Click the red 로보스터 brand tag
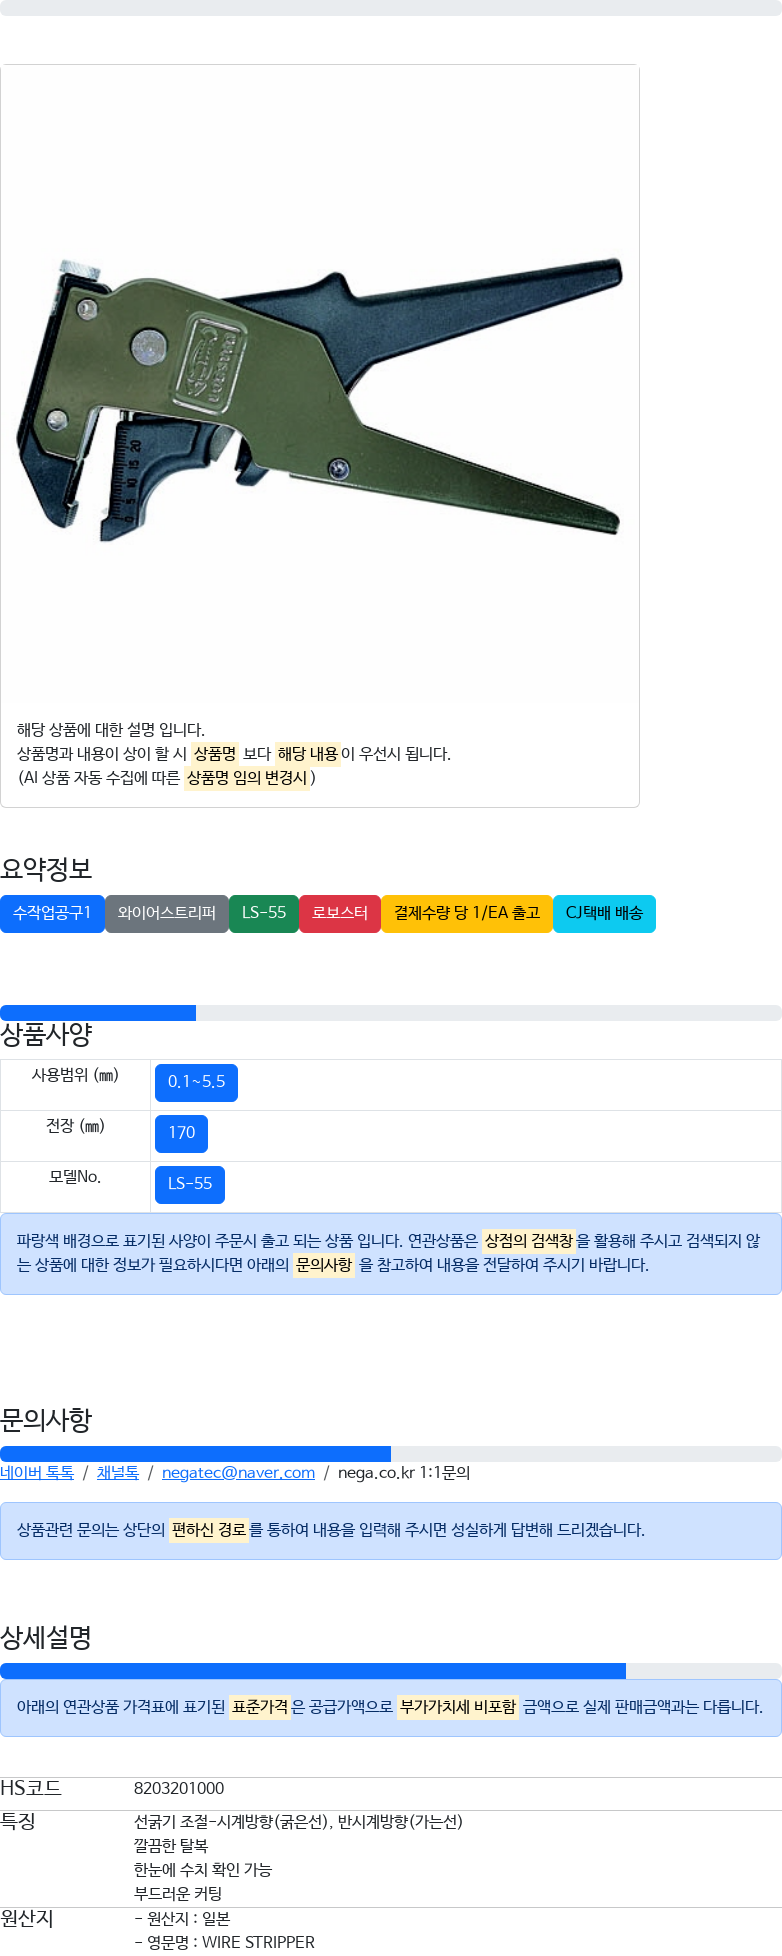The width and height of the screenshot is (782, 1956). point(340,913)
